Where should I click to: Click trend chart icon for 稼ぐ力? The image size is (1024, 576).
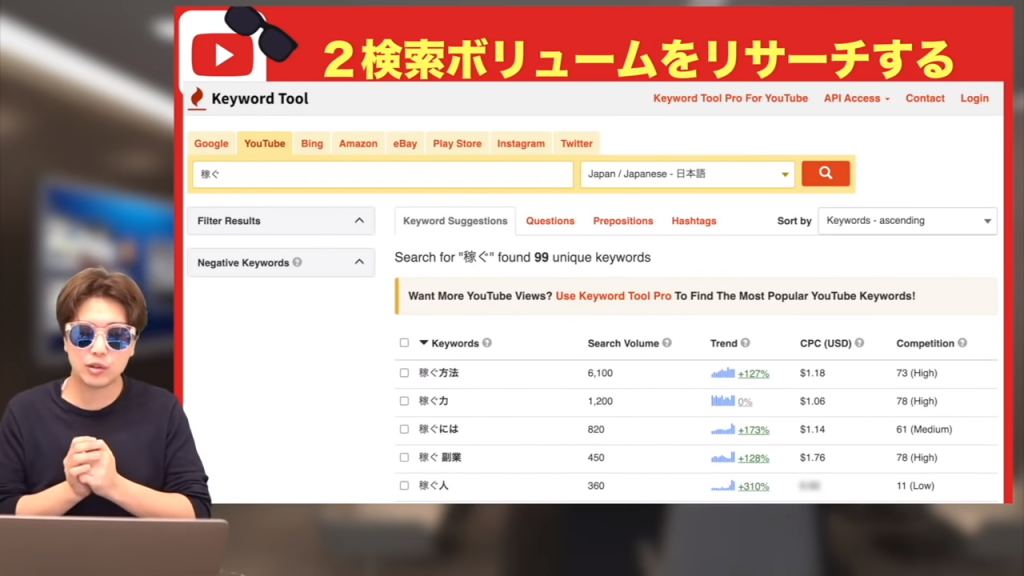(x=723, y=401)
